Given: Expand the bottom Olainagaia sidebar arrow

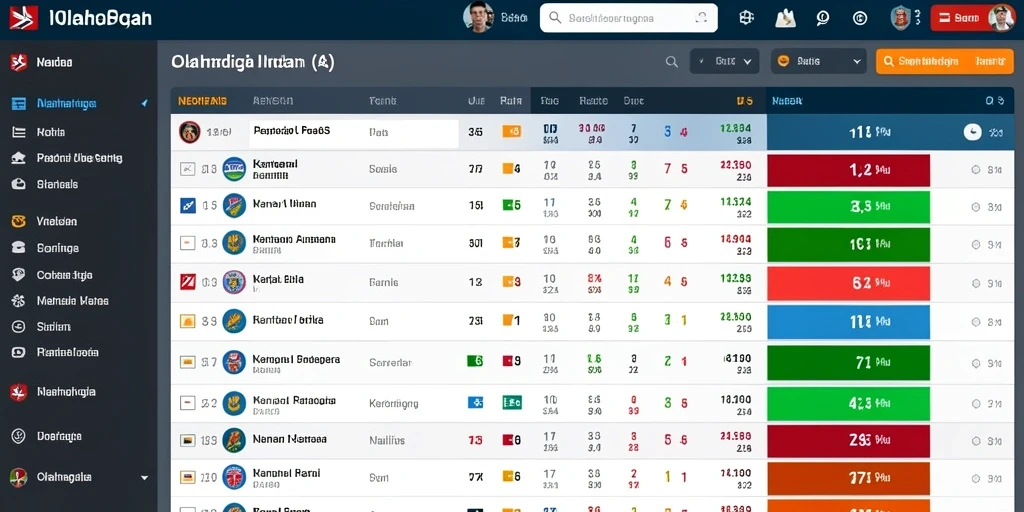Looking at the screenshot, I should coord(144,477).
